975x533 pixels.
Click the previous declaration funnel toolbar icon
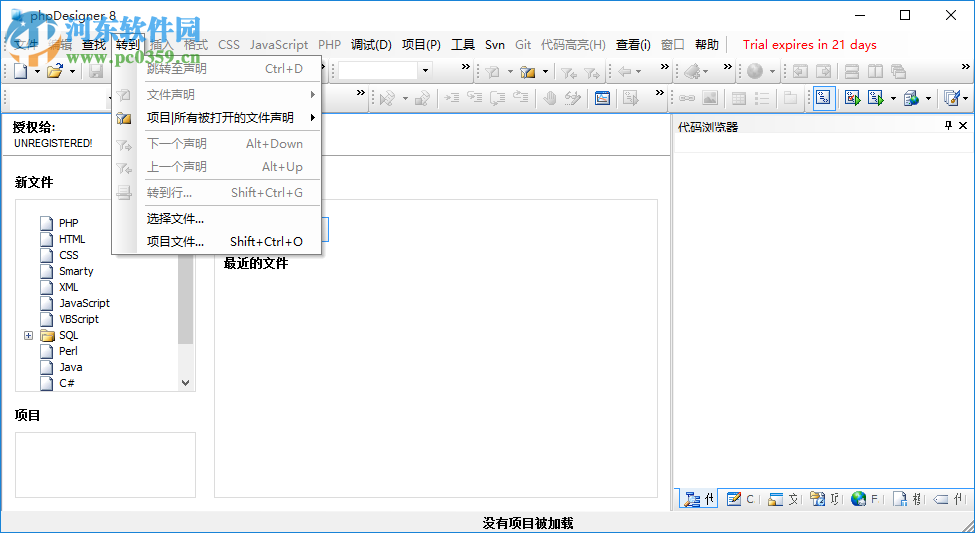click(568, 72)
